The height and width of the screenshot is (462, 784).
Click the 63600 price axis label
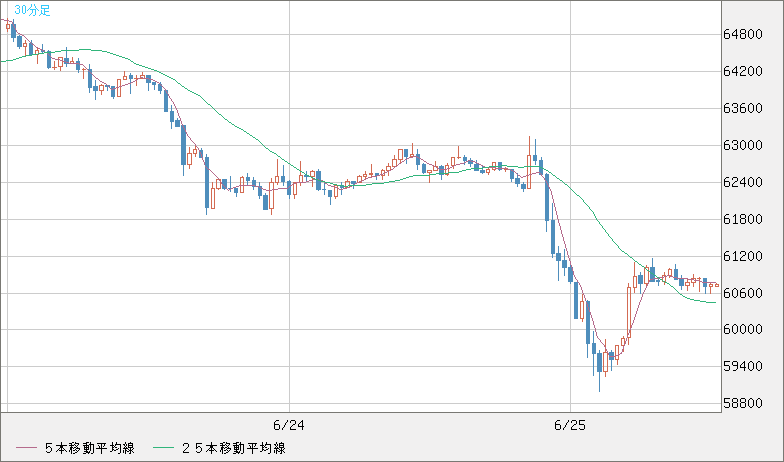pyautogui.click(x=743, y=108)
